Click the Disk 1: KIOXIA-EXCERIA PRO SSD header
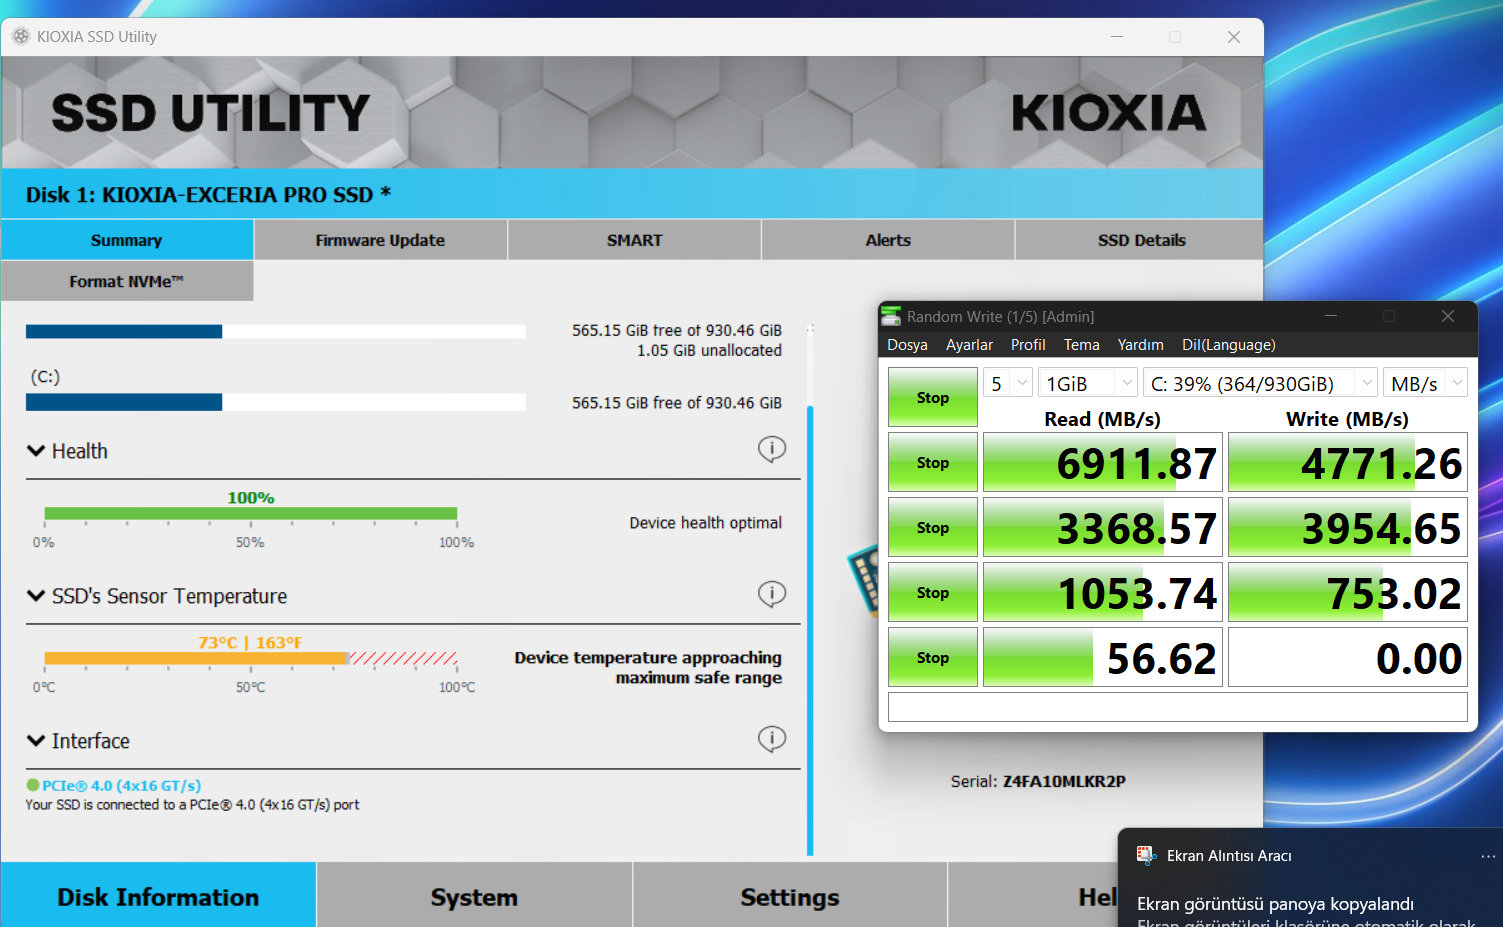The height and width of the screenshot is (927, 1503). coord(208,195)
